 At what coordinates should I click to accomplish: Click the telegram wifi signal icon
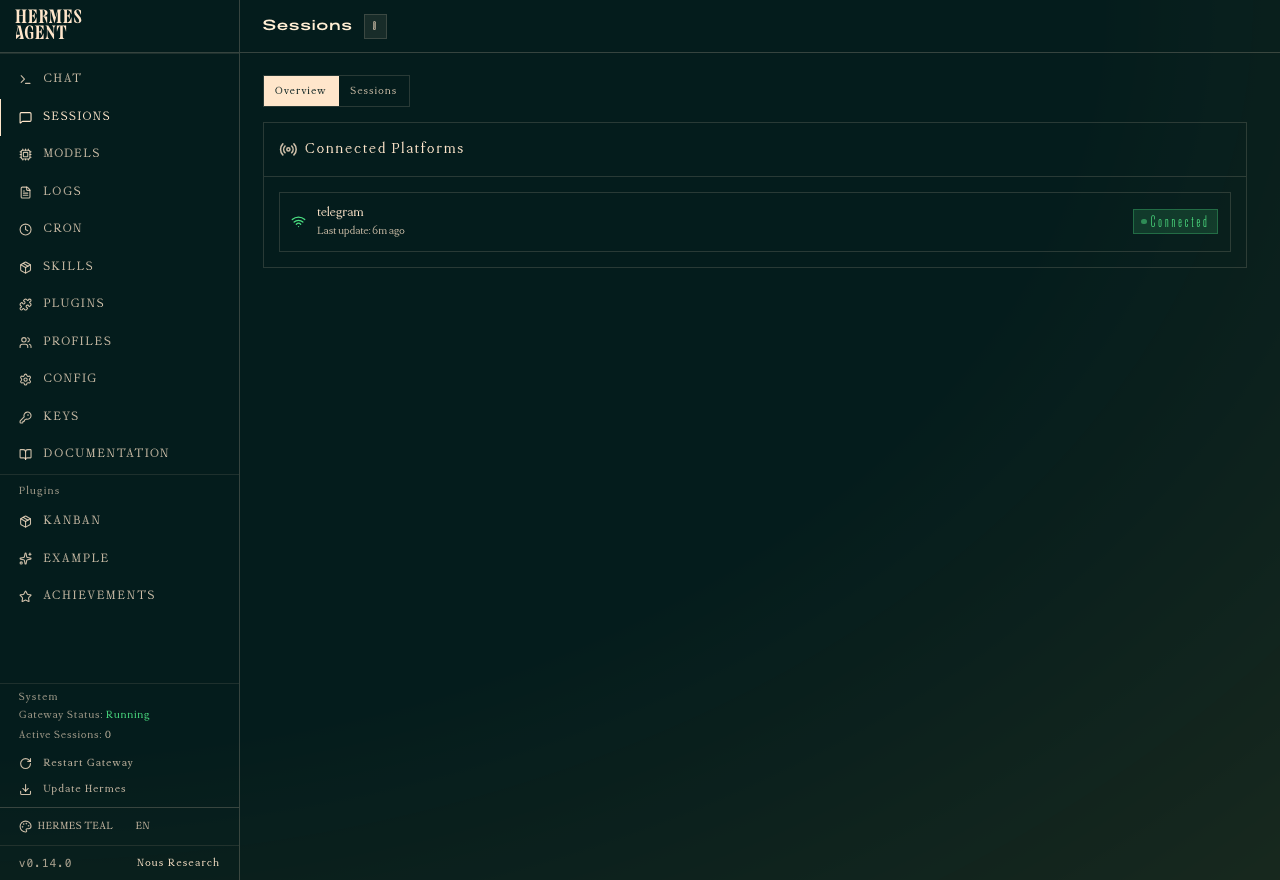click(298, 222)
